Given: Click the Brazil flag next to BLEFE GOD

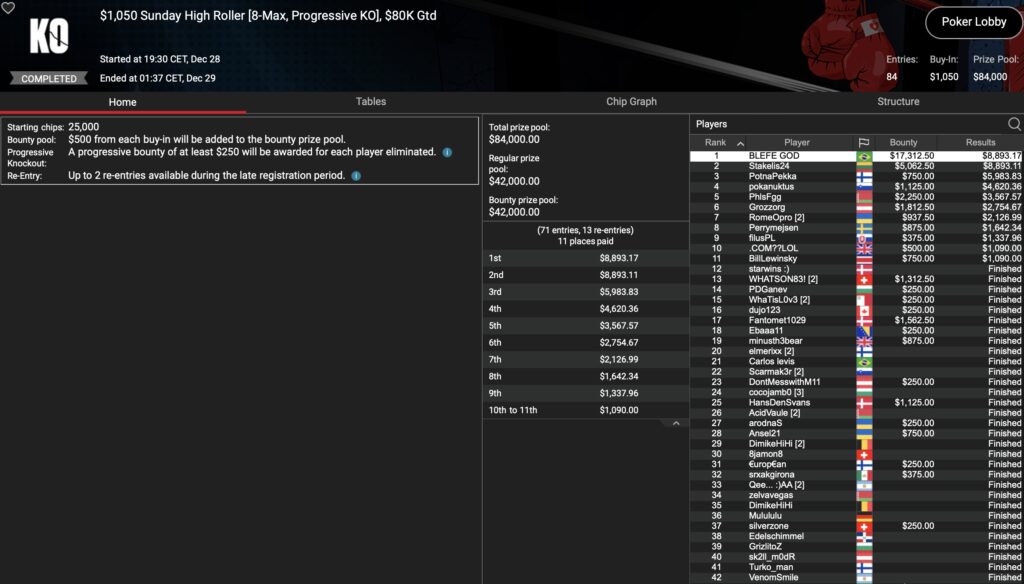Looking at the screenshot, I should tap(864, 156).
